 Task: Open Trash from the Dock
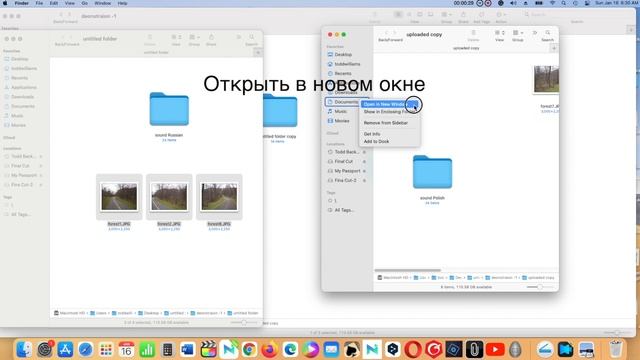[616, 349]
